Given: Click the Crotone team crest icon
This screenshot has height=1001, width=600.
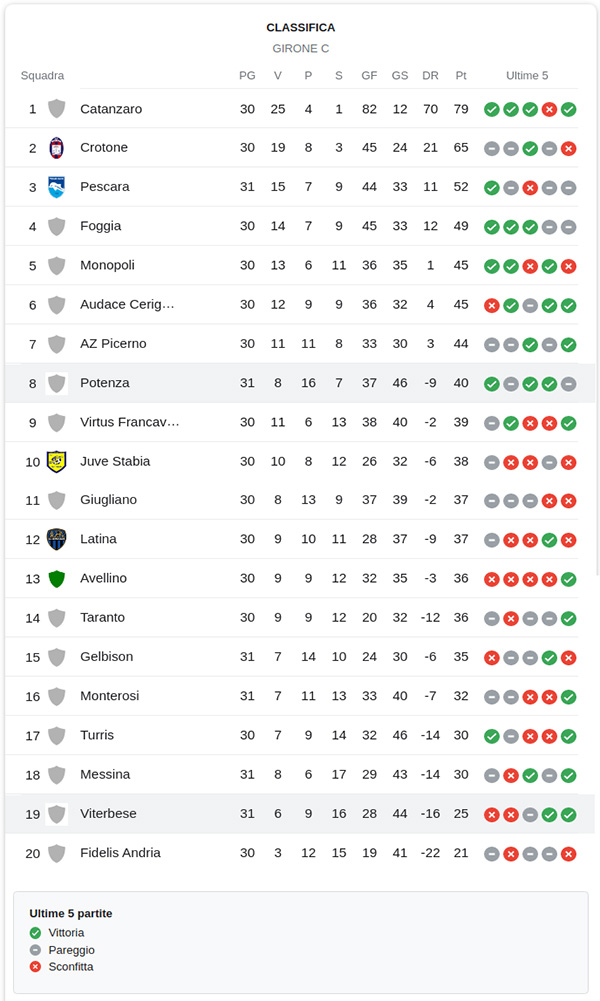Looking at the screenshot, I should coord(57,148).
